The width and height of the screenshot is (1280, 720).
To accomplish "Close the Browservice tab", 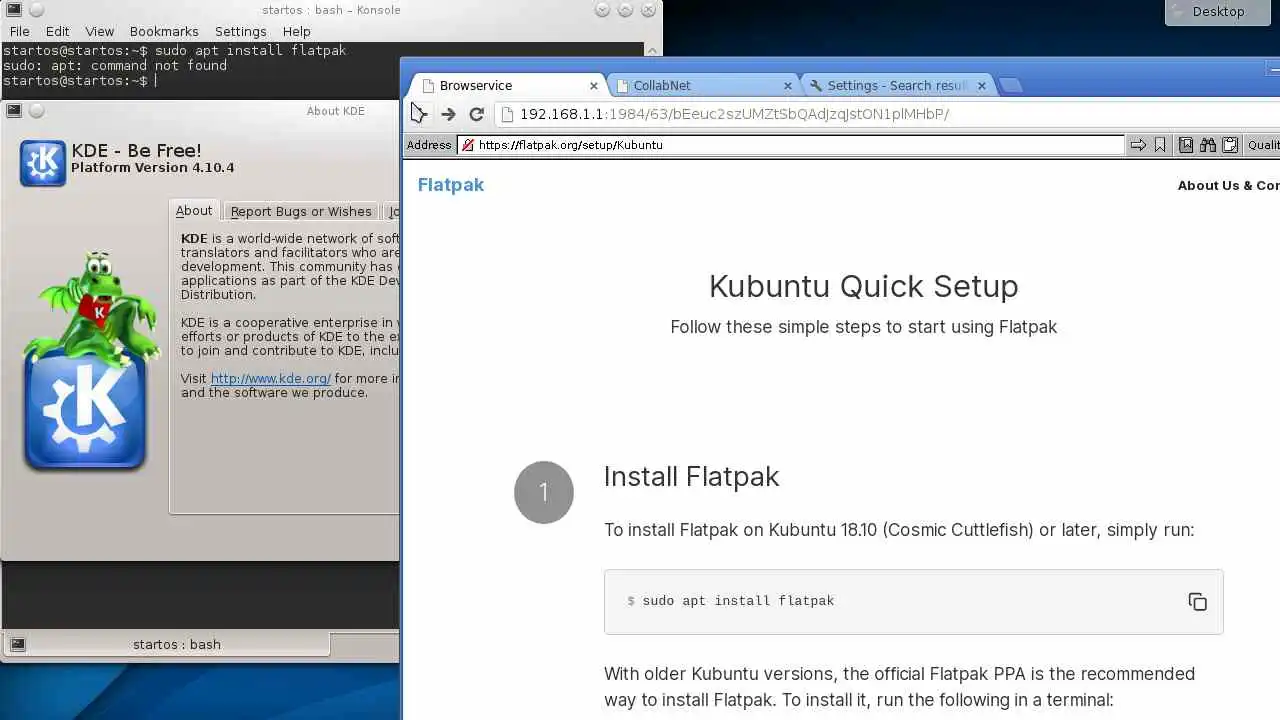I will click(x=593, y=86).
